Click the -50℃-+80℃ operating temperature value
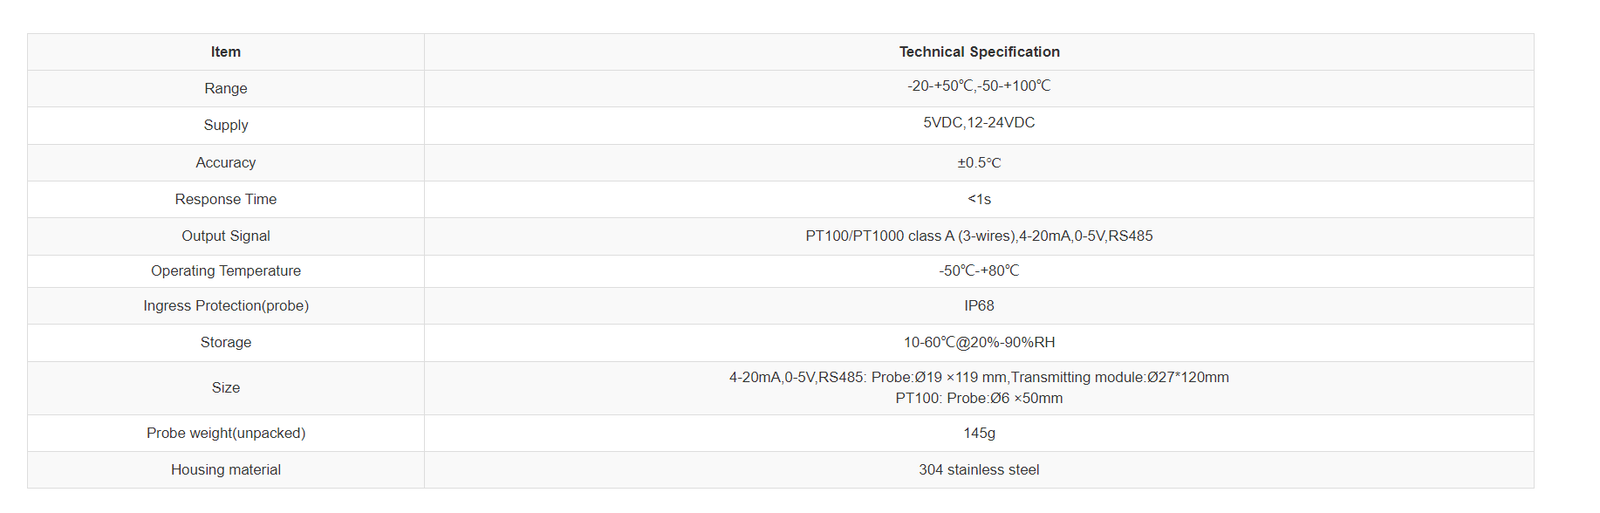 point(979,271)
